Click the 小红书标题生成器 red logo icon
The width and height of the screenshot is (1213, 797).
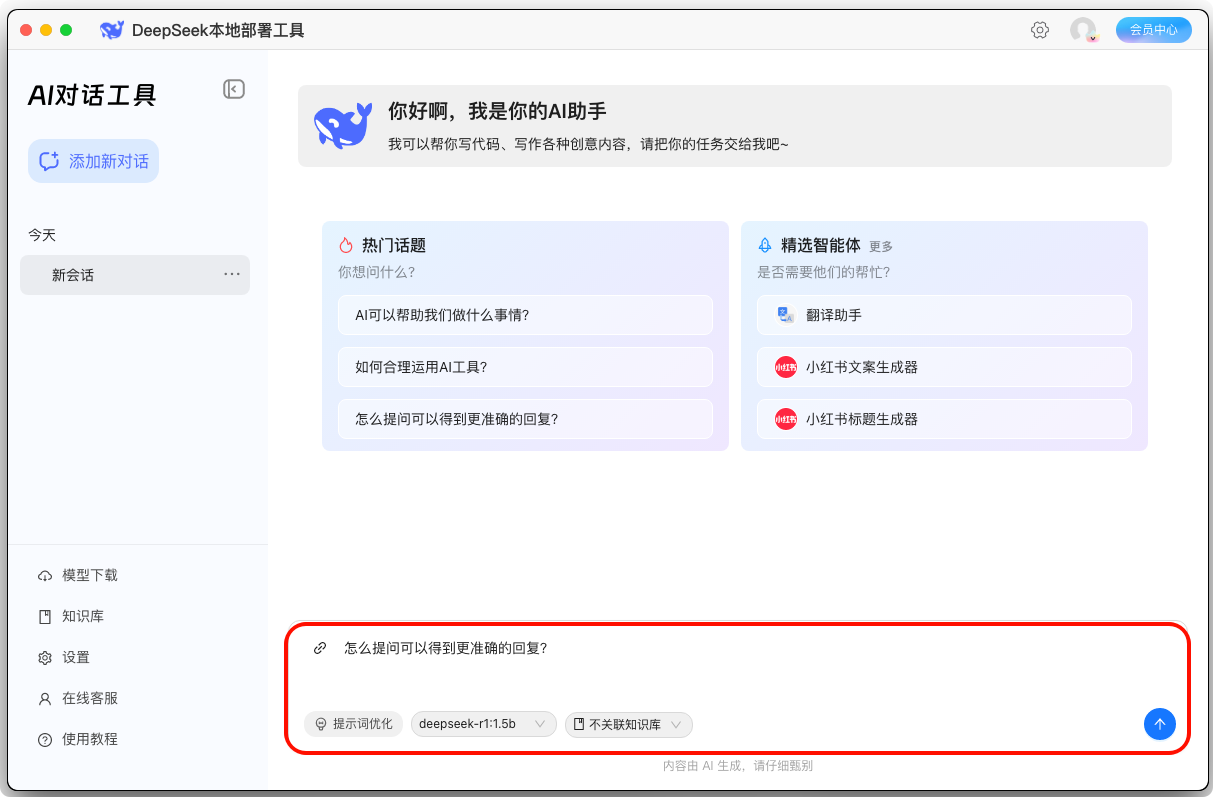(x=786, y=419)
